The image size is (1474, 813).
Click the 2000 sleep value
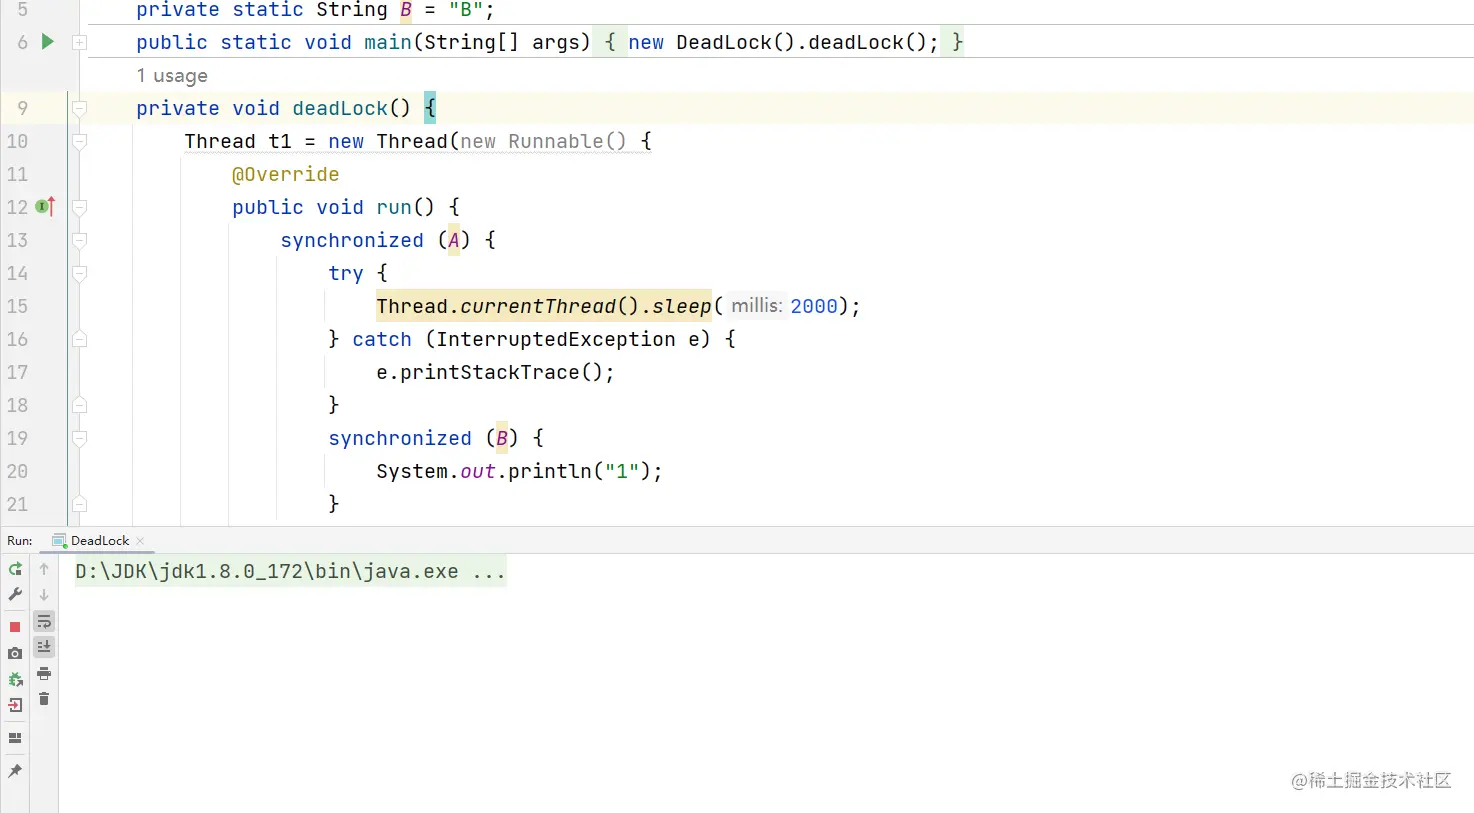click(x=814, y=306)
